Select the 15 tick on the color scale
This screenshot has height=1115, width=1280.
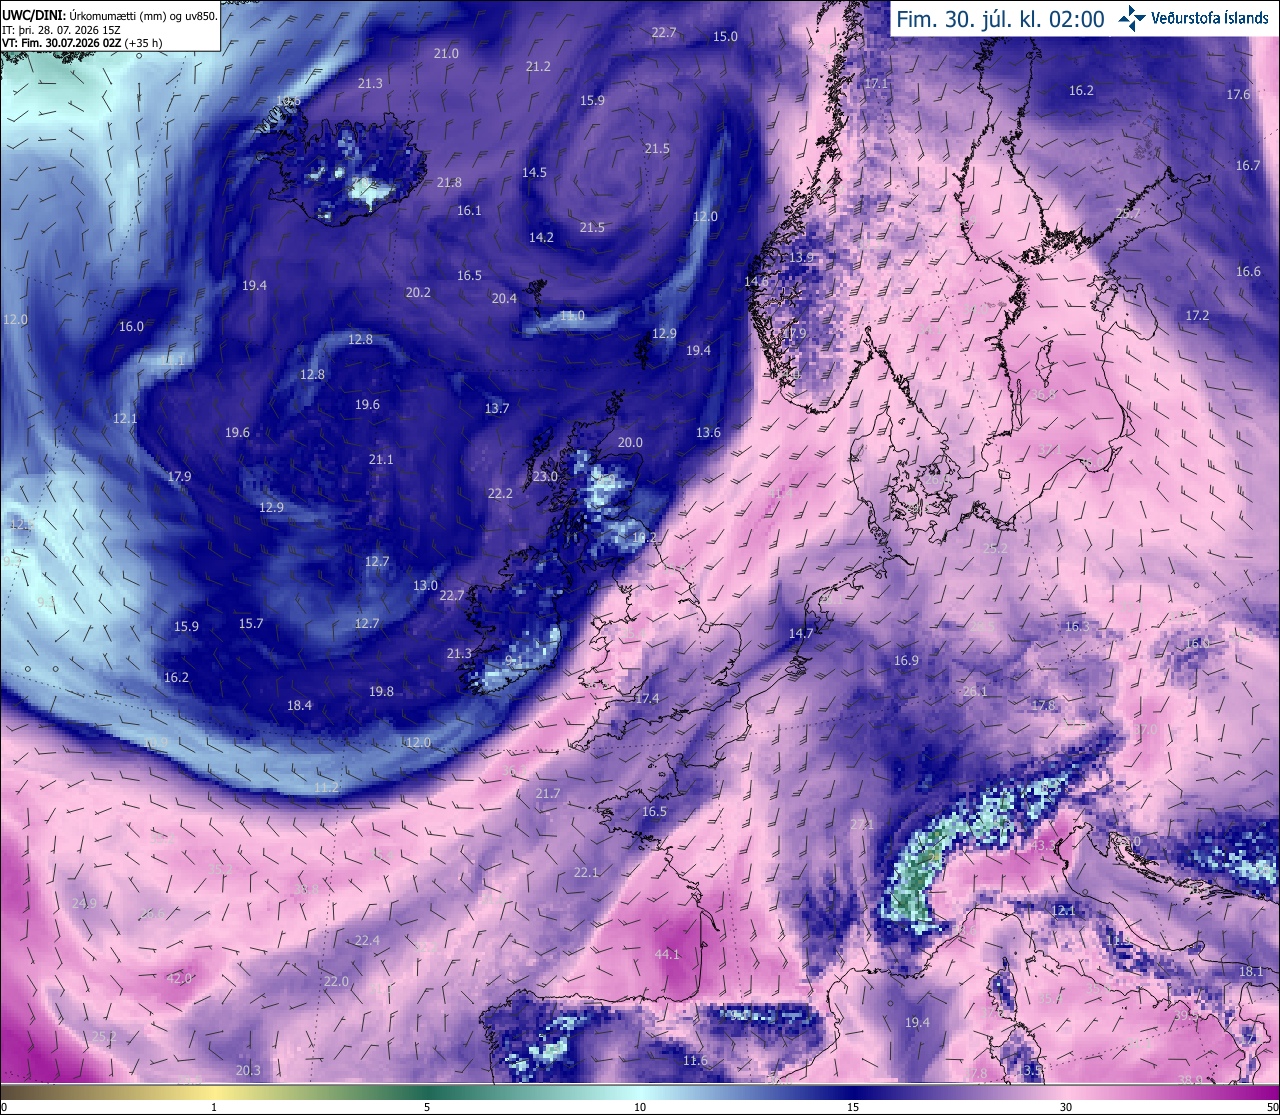(852, 1107)
